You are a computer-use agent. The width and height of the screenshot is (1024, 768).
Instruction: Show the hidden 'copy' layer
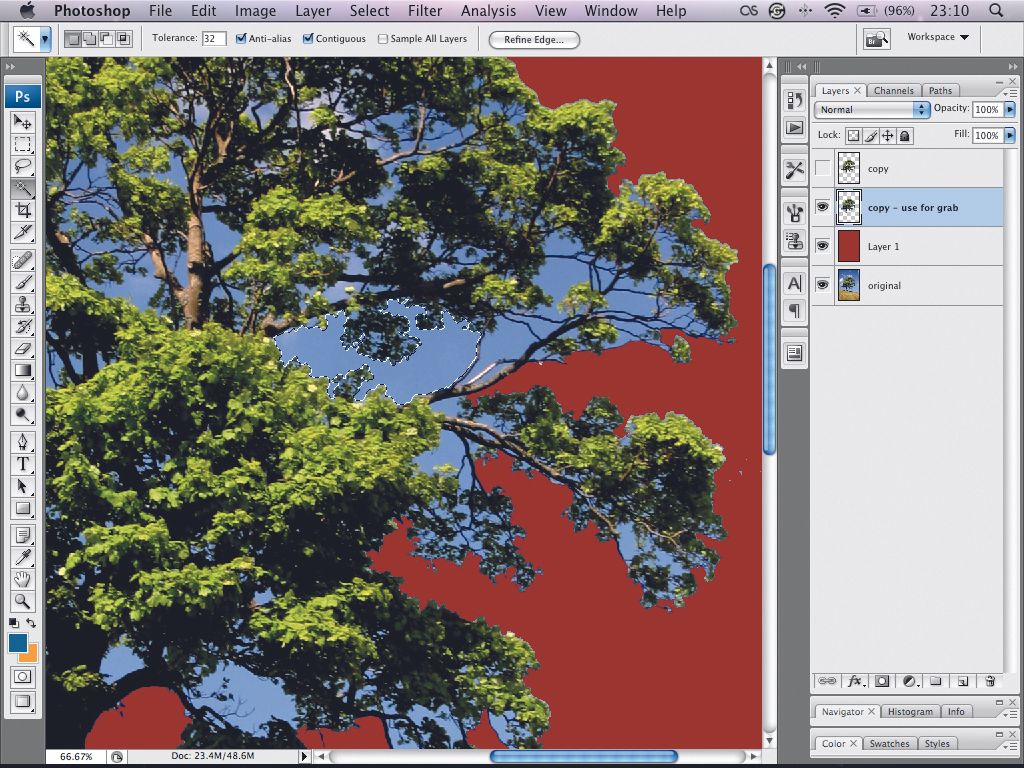click(x=822, y=168)
